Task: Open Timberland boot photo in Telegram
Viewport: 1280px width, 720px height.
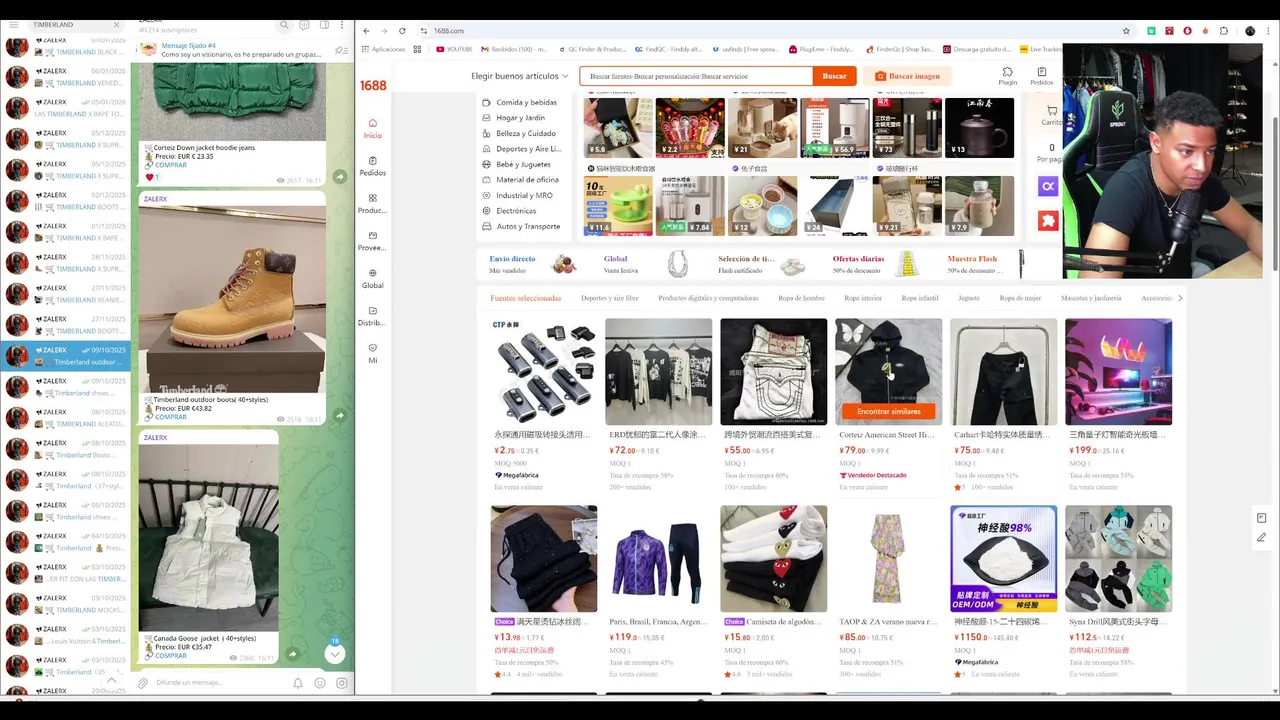Action: [x=231, y=300]
